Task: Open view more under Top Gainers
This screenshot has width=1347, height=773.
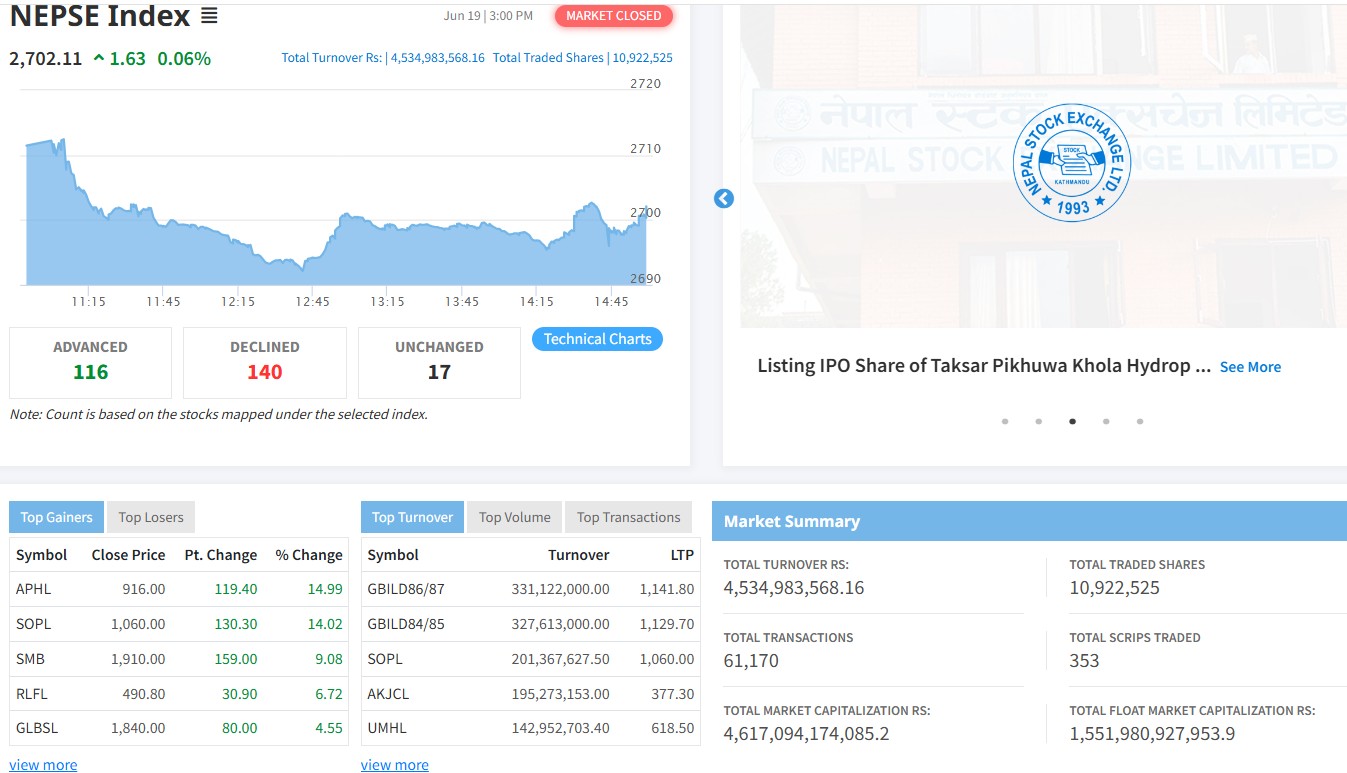Action: (x=43, y=765)
